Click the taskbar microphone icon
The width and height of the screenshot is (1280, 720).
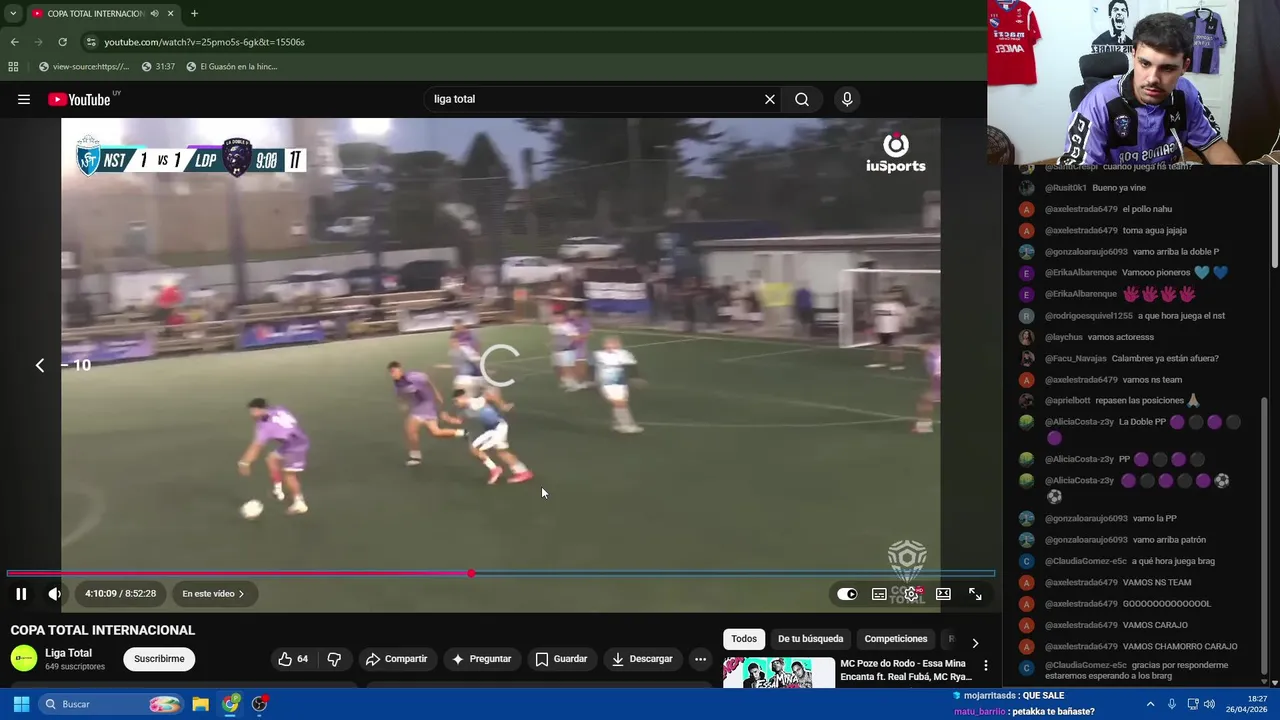tap(1172, 704)
